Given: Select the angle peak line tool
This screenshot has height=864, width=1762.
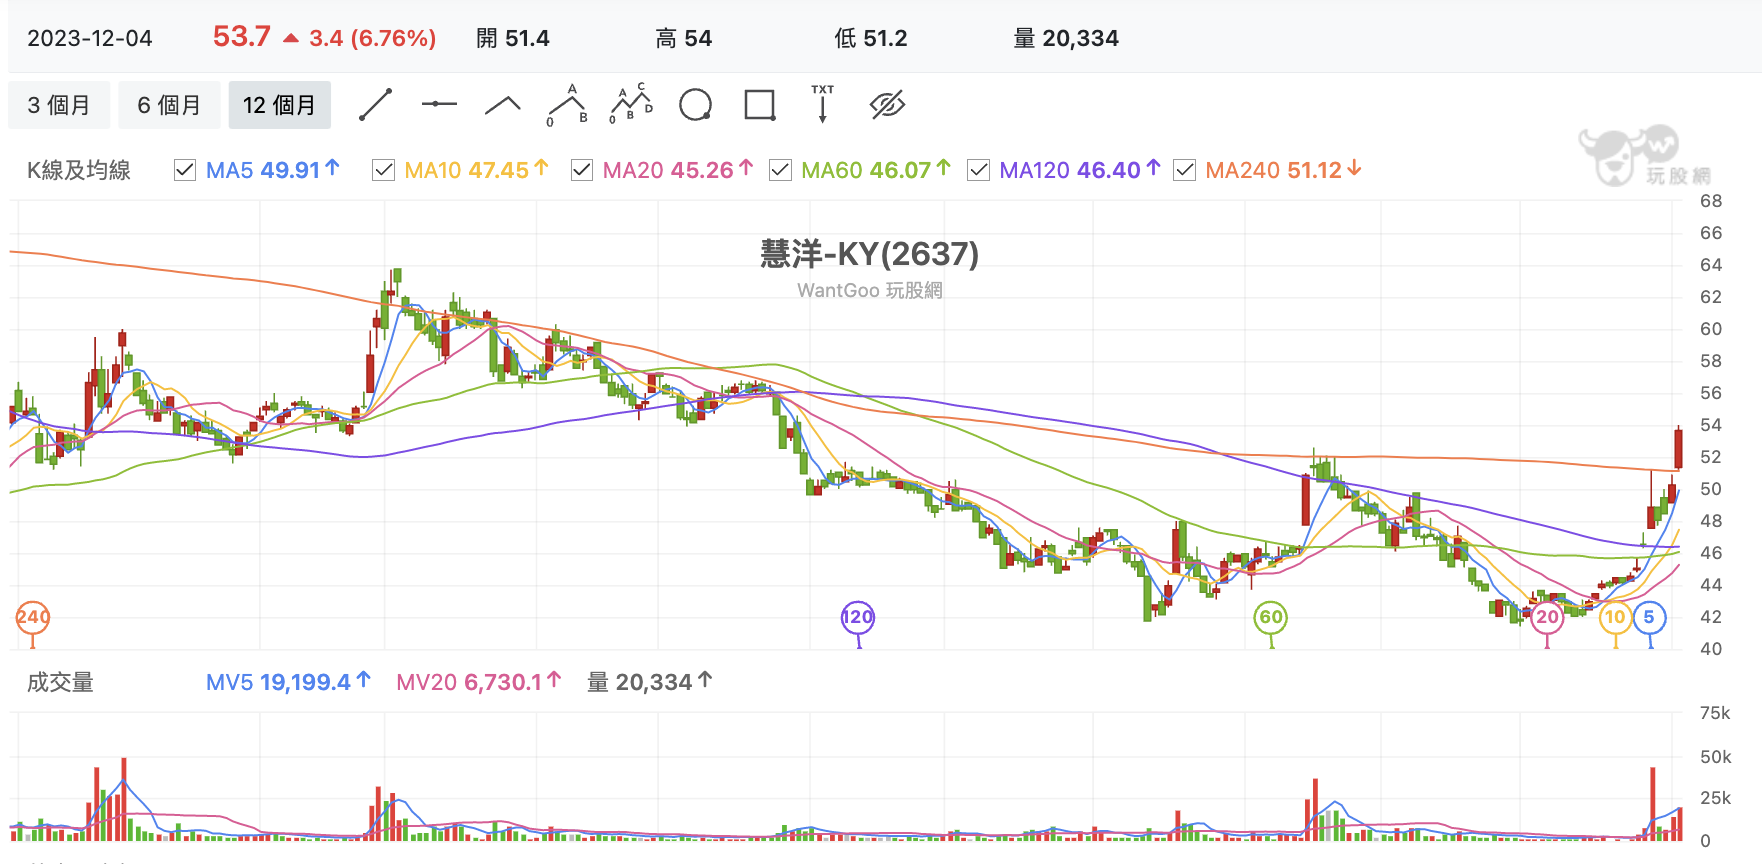Looking at the screenshot, I should 503,105.
